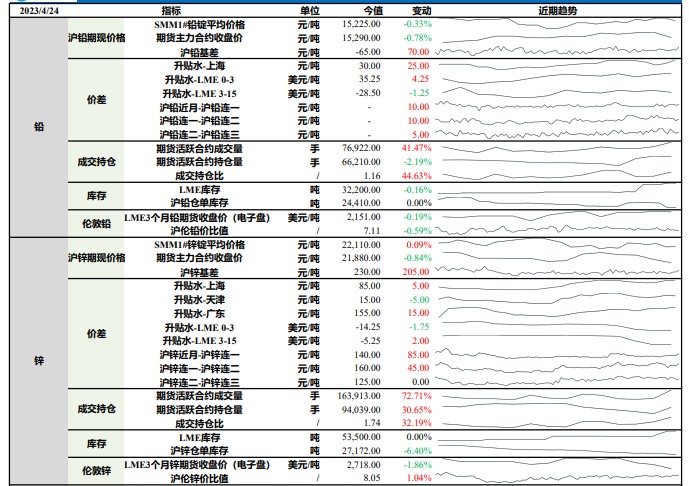Viewport: 689px width, 486px height.
Task: Click the value 15,290.00
Action: [361, 38]
